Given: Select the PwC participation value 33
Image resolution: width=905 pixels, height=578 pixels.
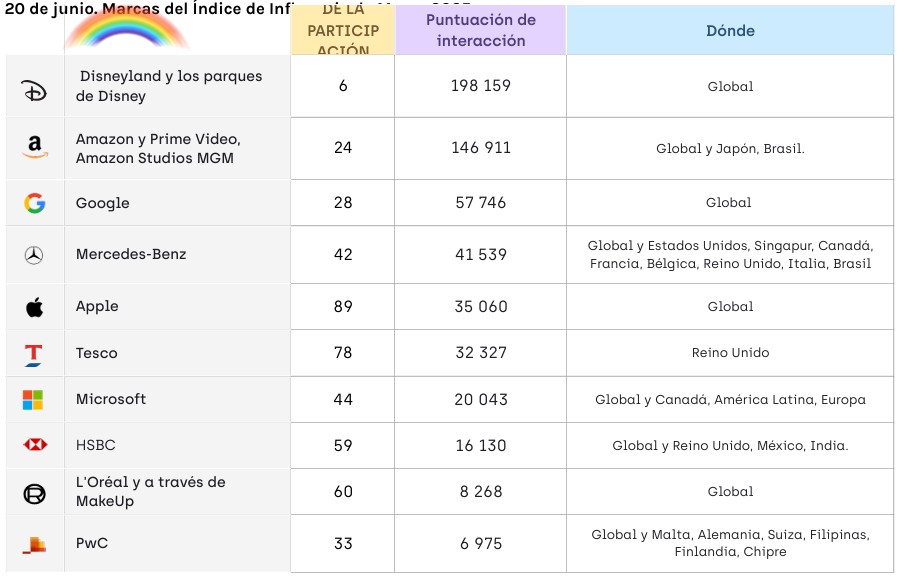Looking at the screenshot, I should (x=343, y=544).
